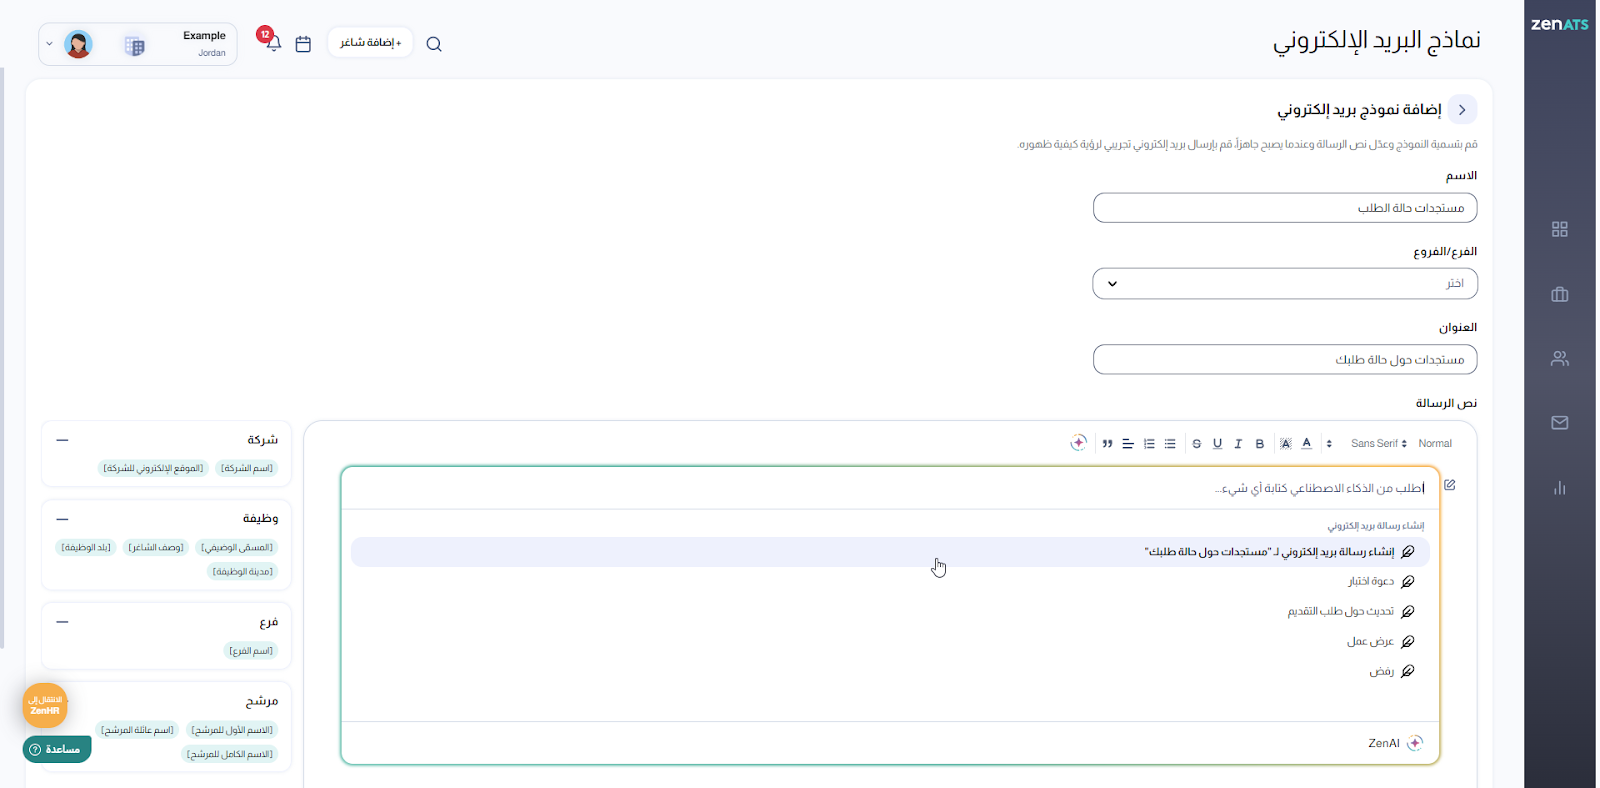Insert the [وصف الشاغر] variable tag
The image size is (1600, 788).
pyautogui.click(x=156, y=547)
